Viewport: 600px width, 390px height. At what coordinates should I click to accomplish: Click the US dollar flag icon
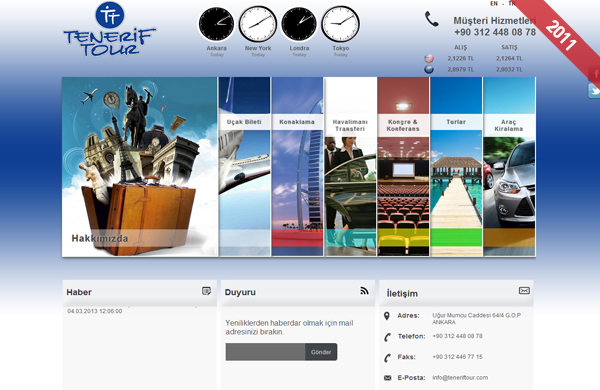[429, 59]
